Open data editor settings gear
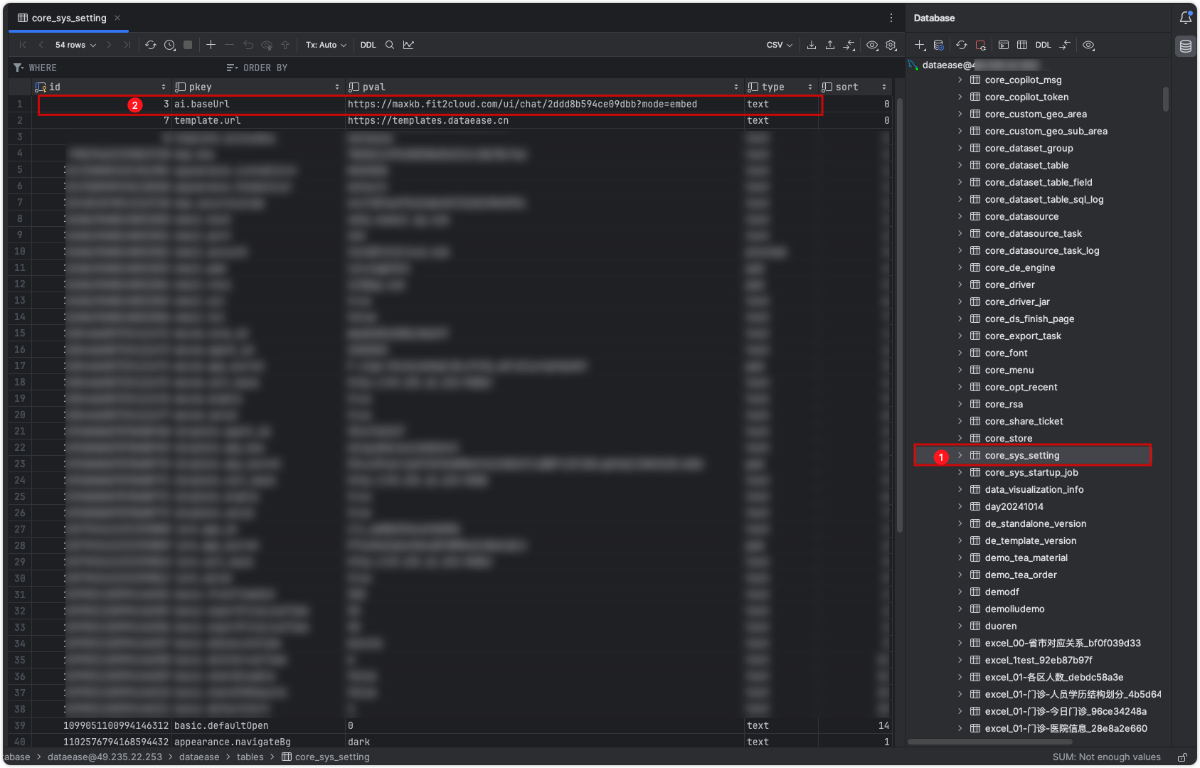This screenshot has height=768, width=1200. click(x=891, y=45)
